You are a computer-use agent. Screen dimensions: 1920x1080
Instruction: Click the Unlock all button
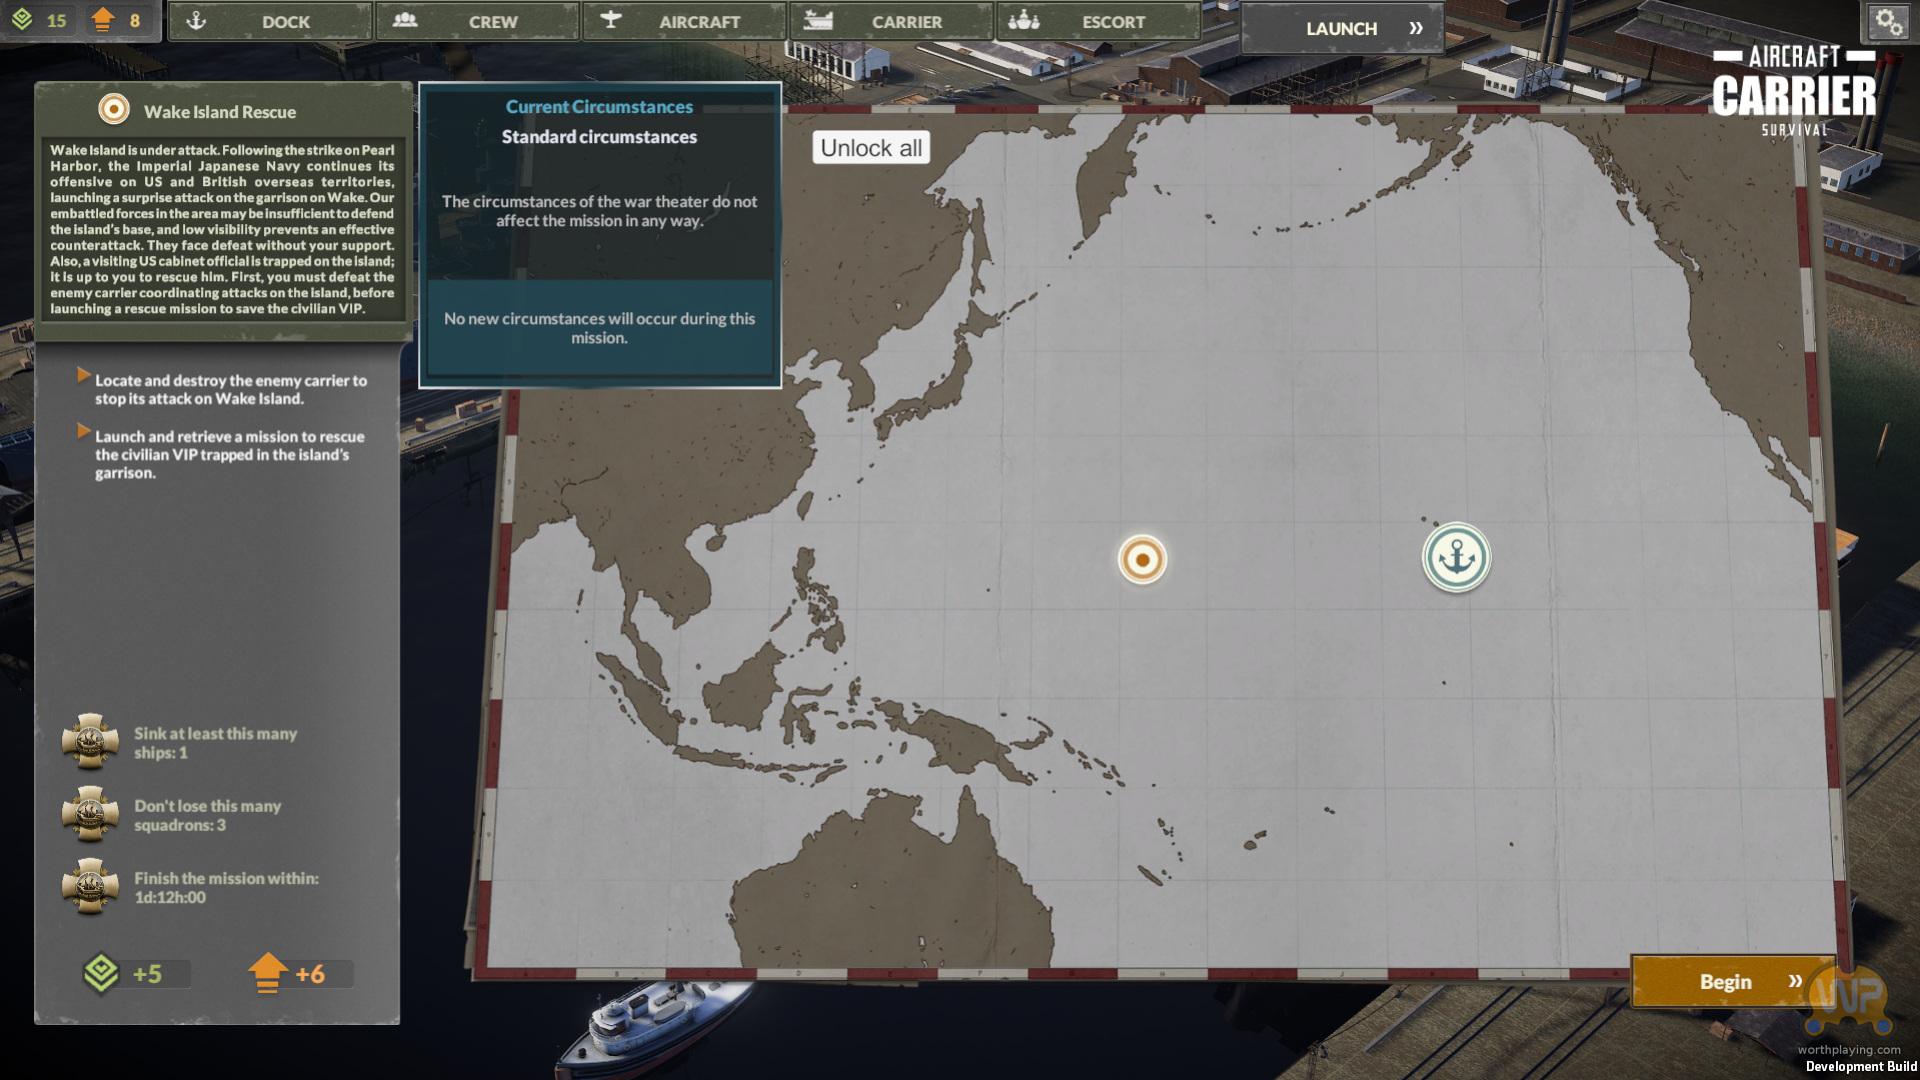pyautogui.click(x=871, y=148)
